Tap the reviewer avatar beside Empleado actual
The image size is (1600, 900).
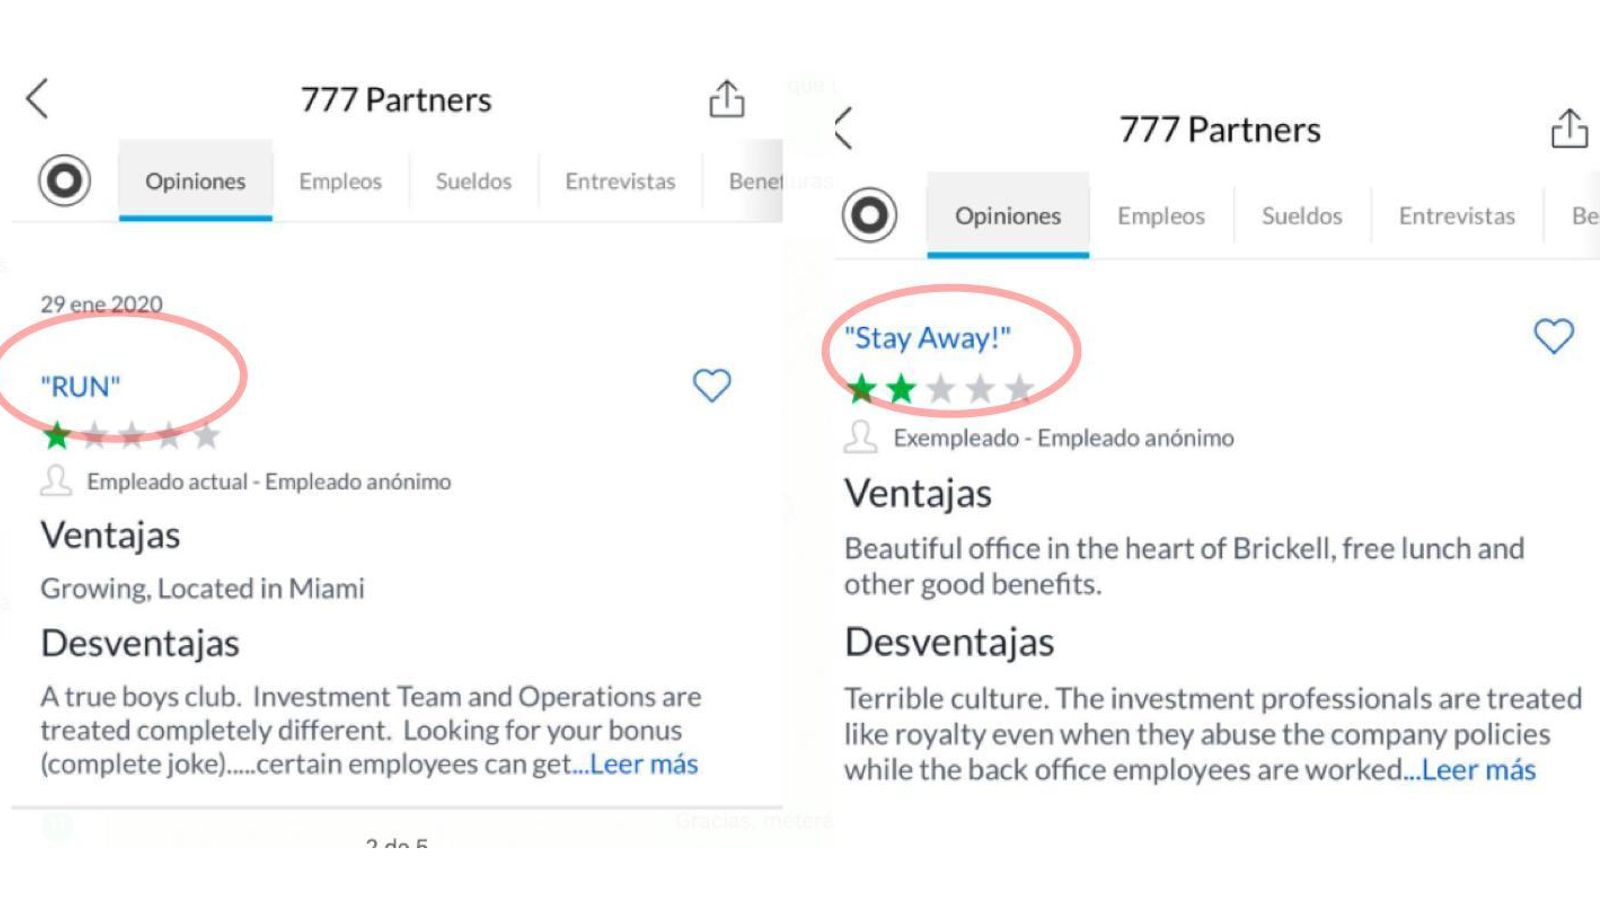[x=56, y=481]
